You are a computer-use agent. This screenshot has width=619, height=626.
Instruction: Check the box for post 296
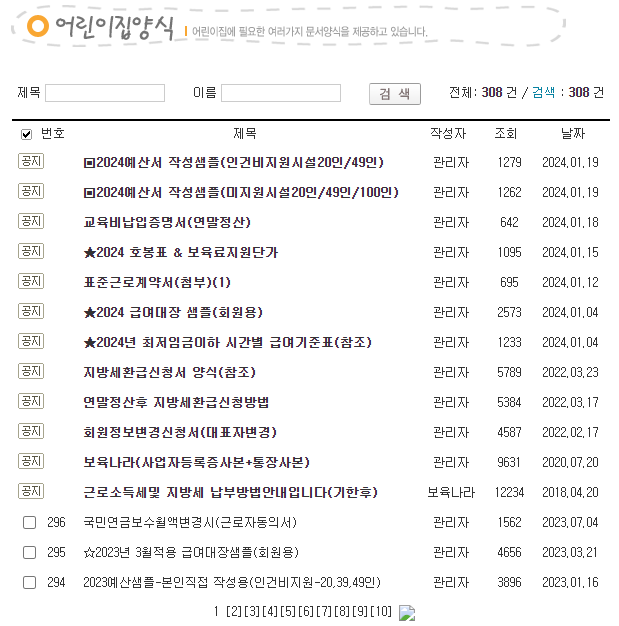click(x=30, y=522)
